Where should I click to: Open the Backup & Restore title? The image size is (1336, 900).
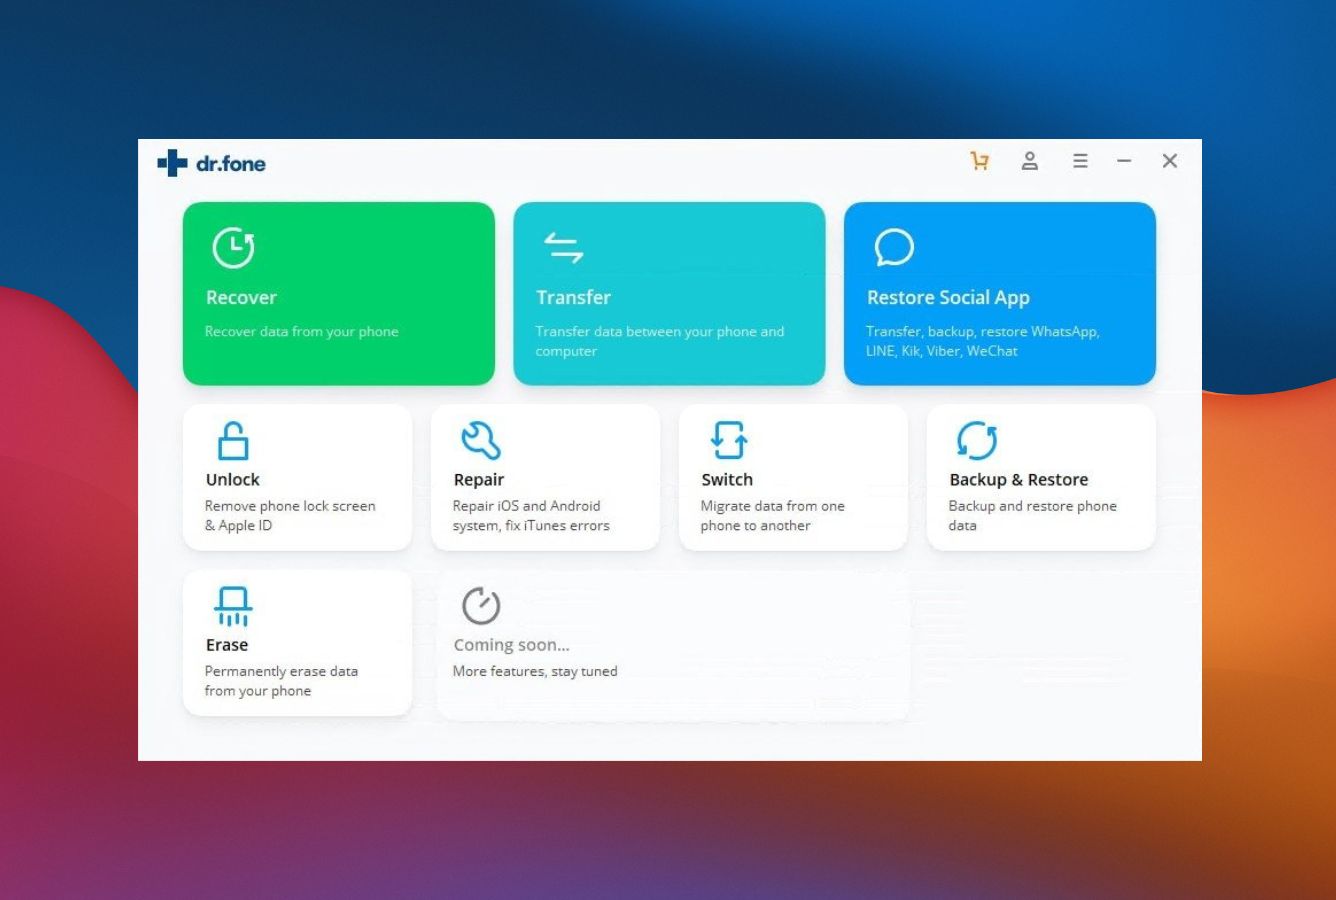(x=1019, y=480)
